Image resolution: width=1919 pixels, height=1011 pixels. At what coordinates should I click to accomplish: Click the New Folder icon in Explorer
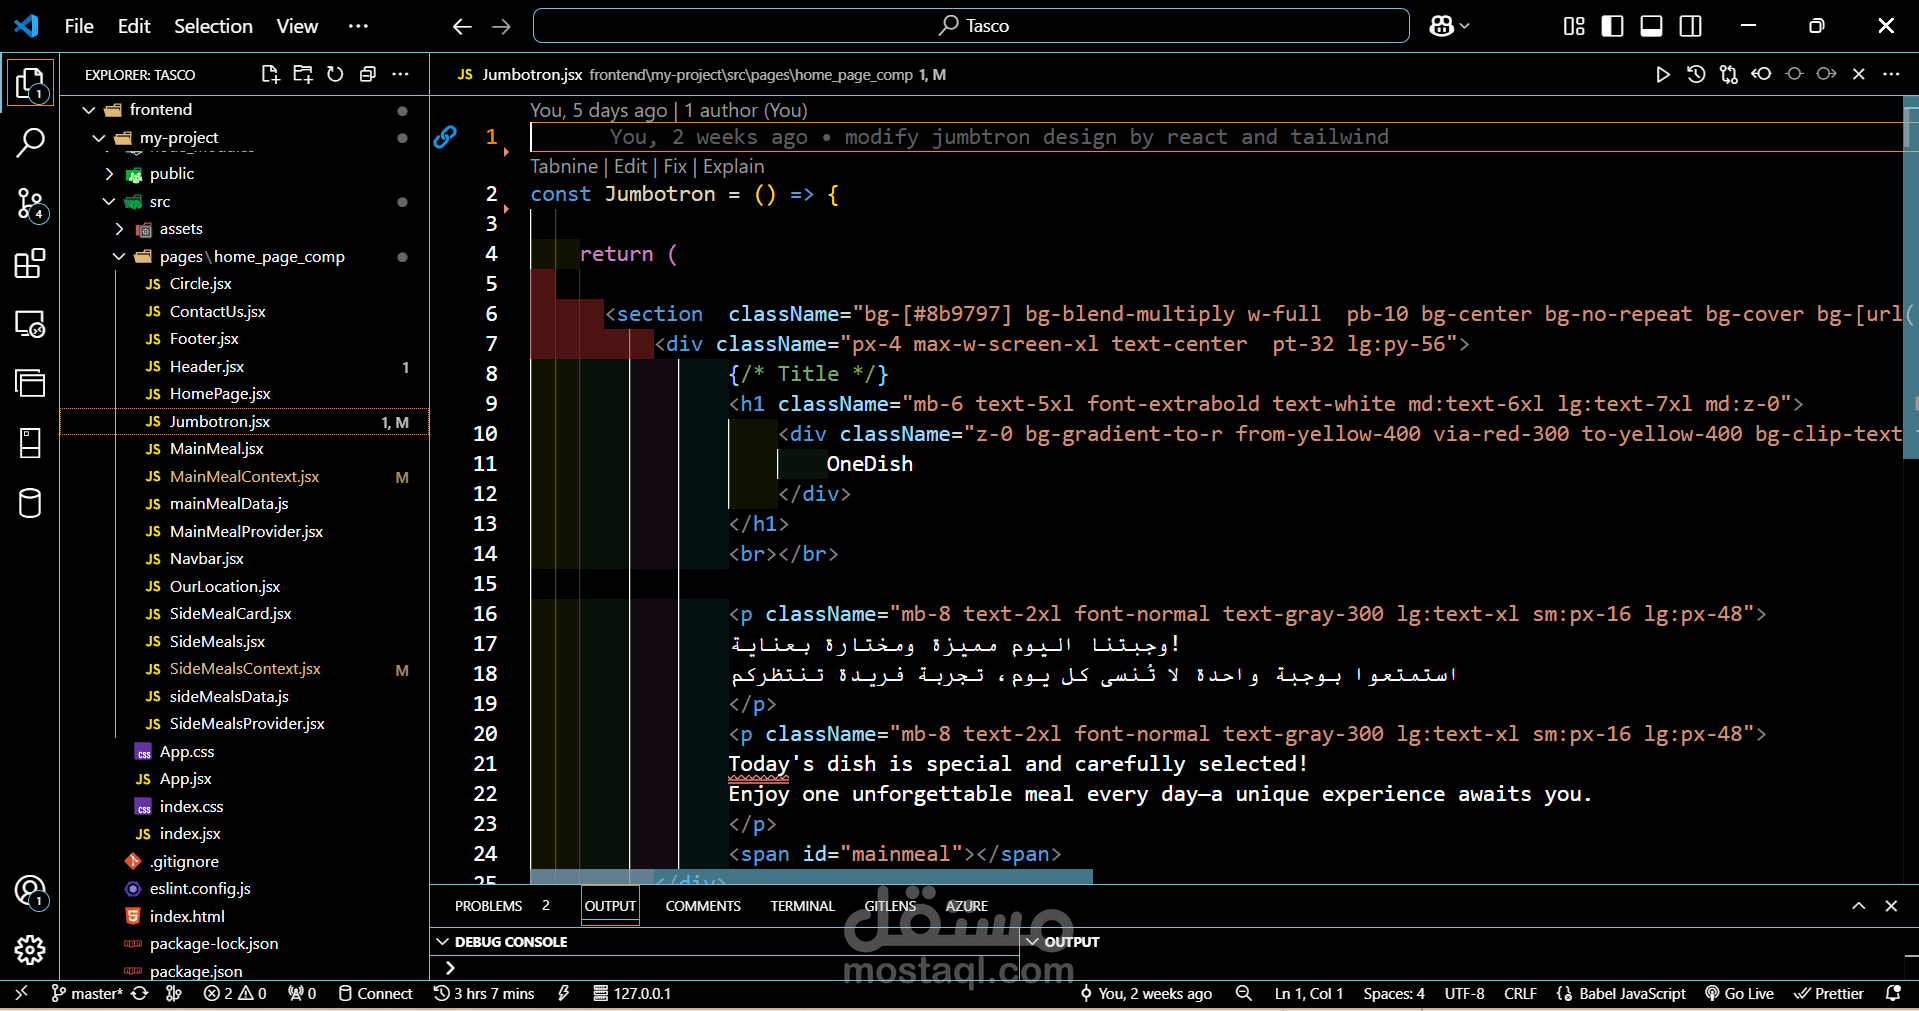tap(303, 74)
